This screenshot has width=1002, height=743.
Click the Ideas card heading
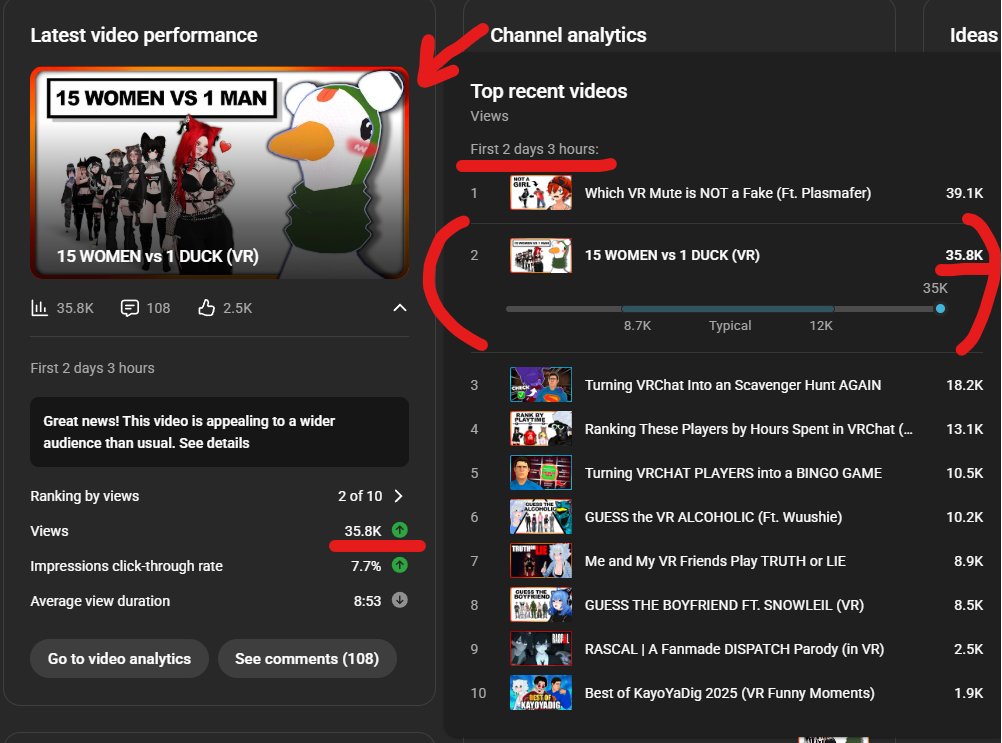[x=973, y=35]
